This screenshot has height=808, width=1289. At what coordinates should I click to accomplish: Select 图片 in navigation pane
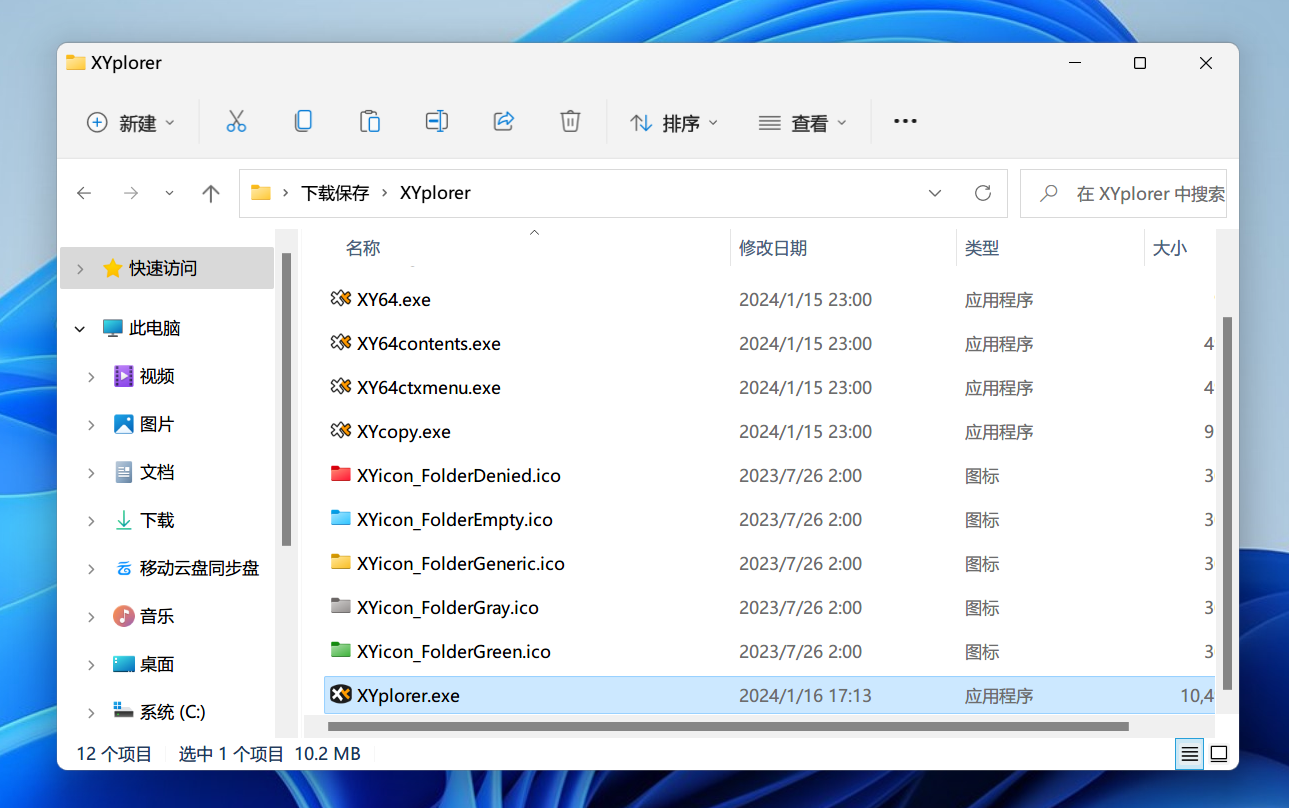(x=157, y=424)
